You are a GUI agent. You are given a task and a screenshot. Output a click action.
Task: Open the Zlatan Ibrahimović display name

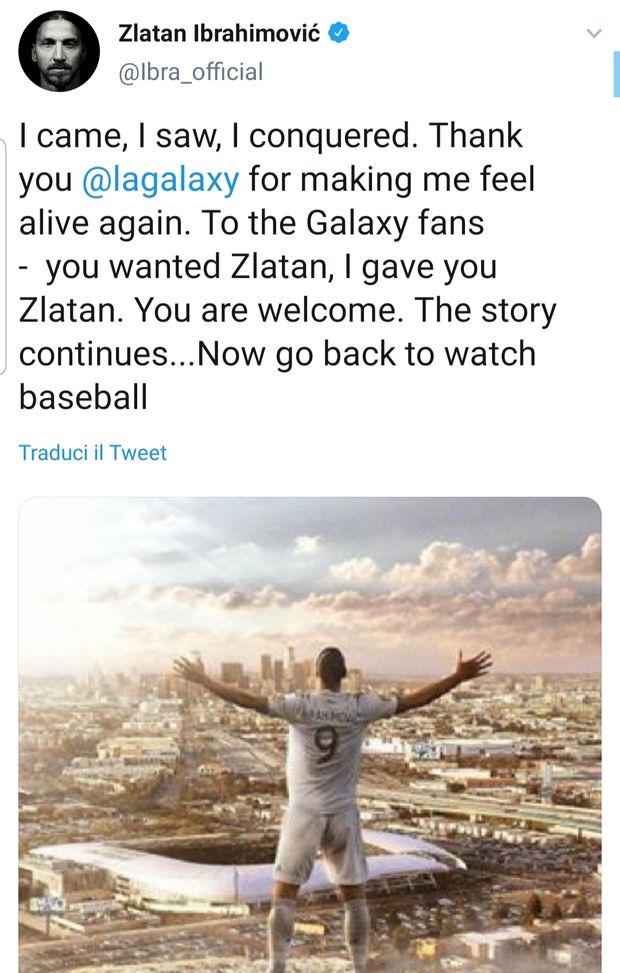(223, 34)
